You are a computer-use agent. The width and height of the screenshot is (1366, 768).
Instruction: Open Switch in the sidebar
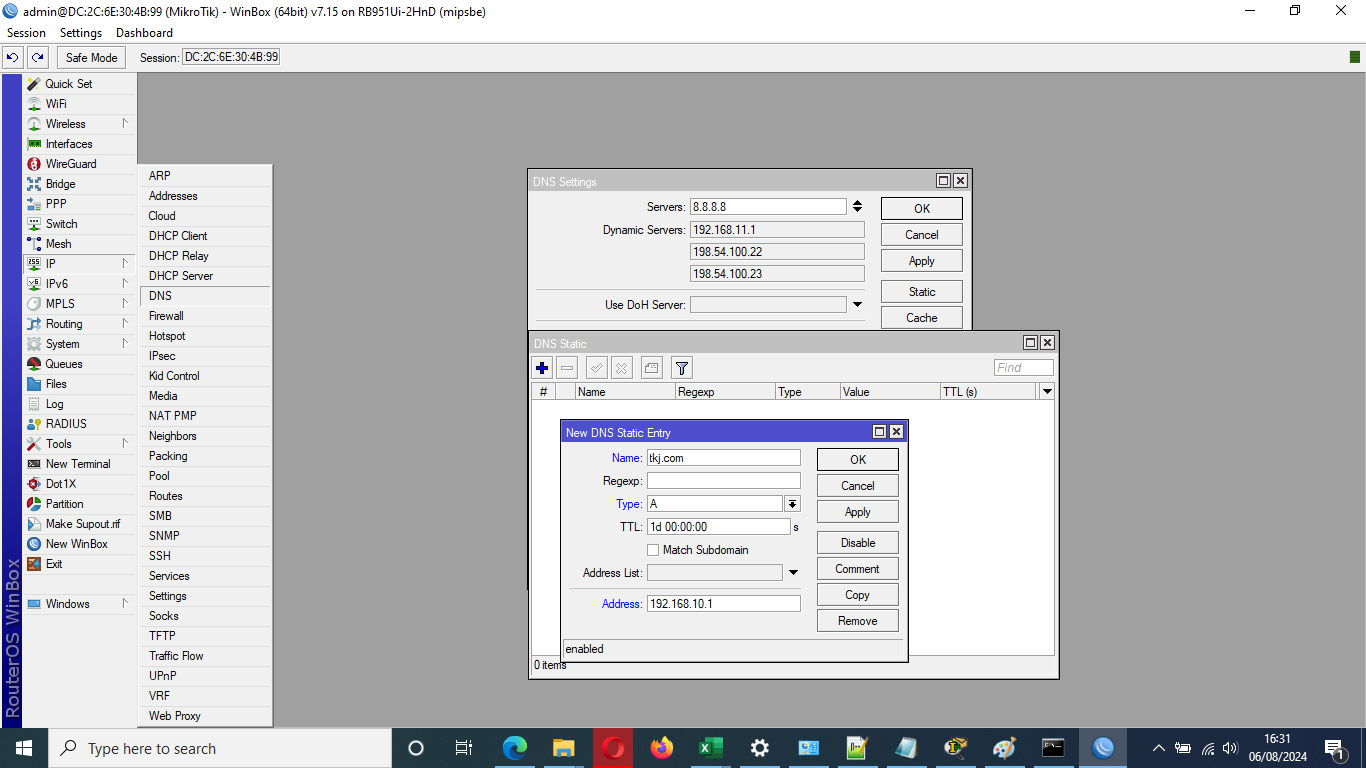click(79, 224)
